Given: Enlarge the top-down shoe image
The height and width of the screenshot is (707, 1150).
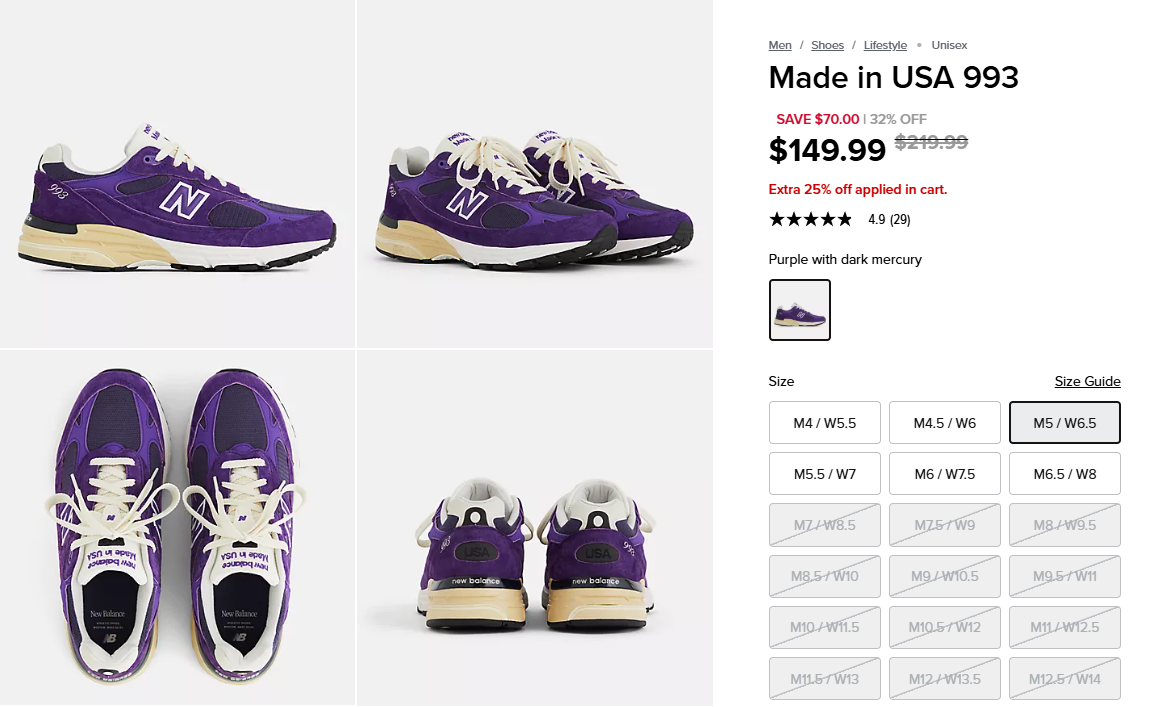Looking at the screenshot, I should click(x=177, y=528).
